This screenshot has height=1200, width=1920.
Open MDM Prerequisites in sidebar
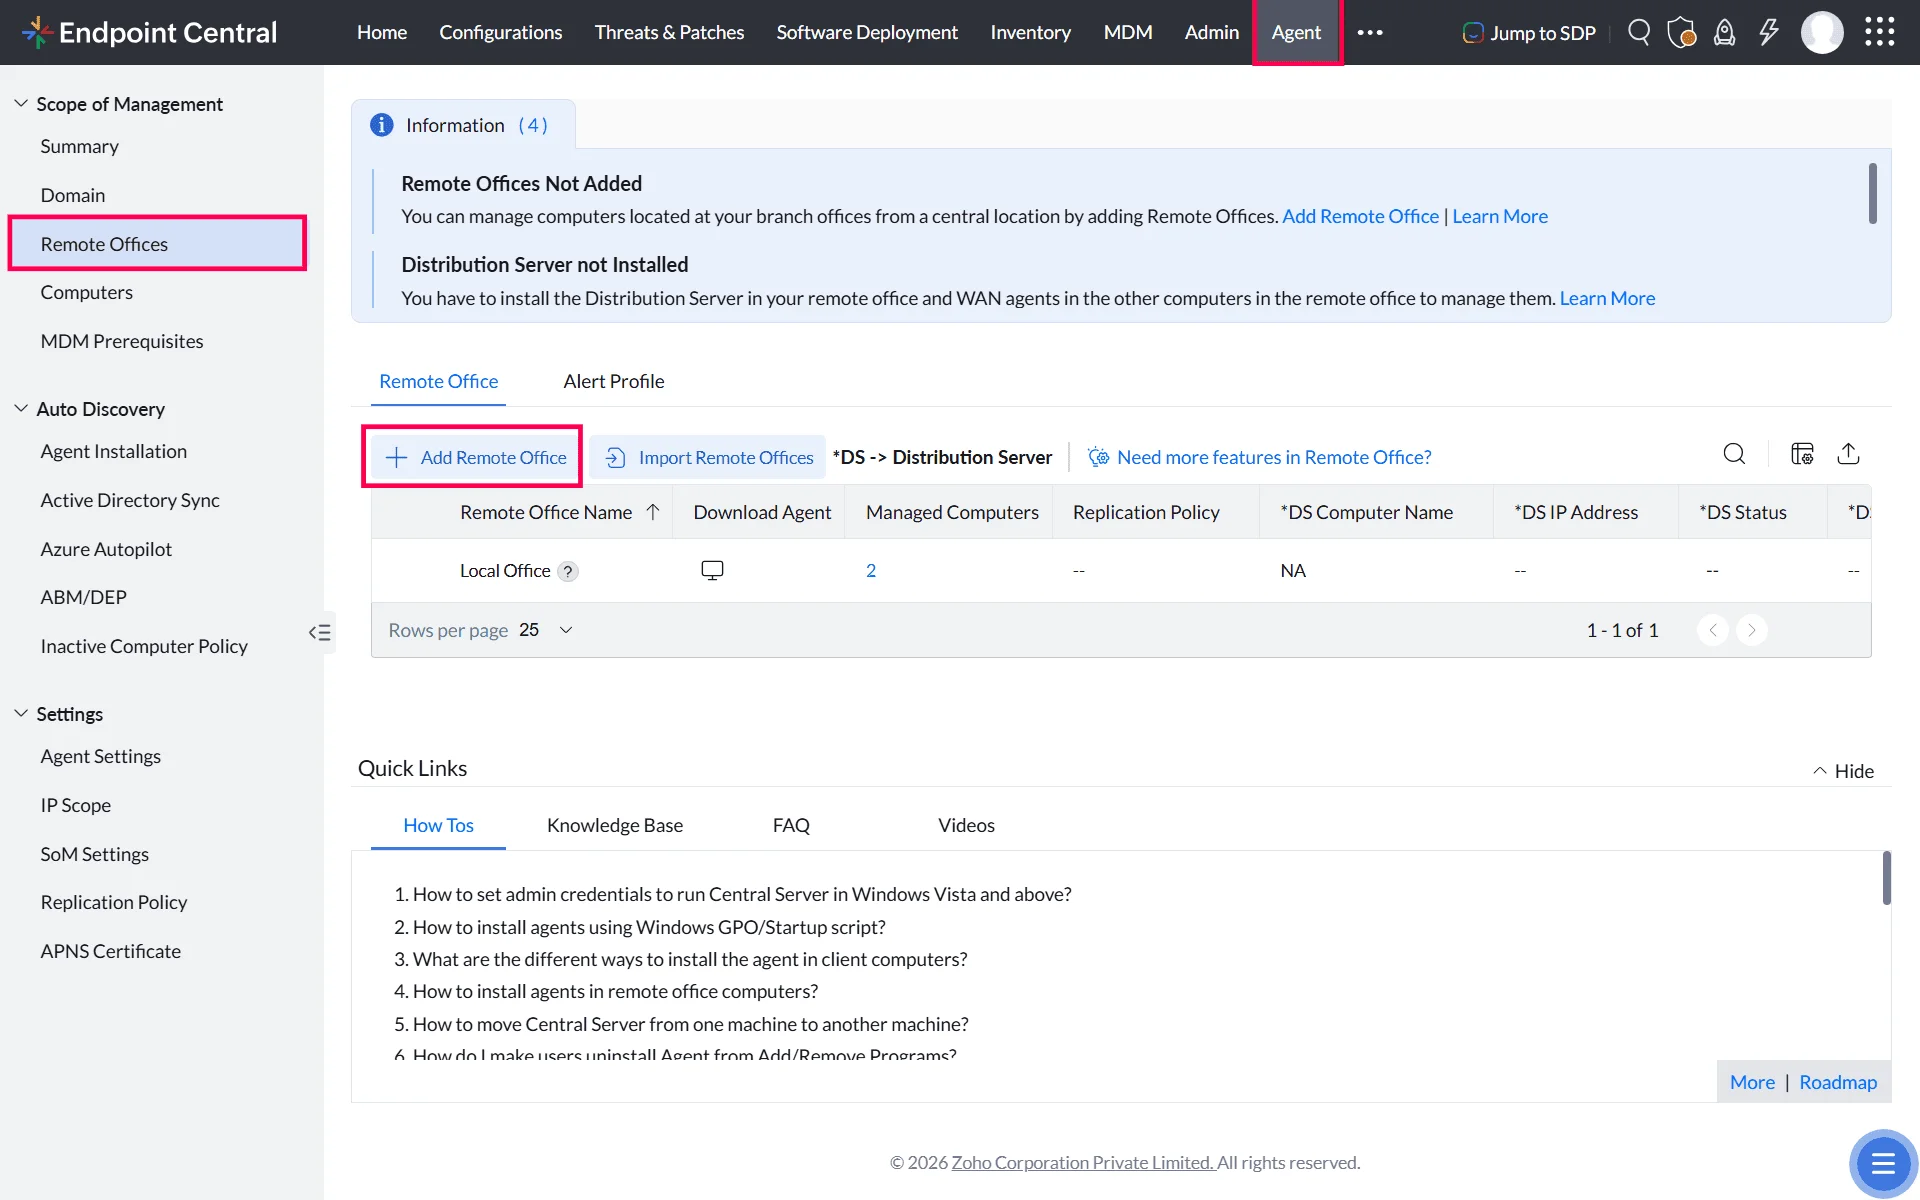[122, 341]
